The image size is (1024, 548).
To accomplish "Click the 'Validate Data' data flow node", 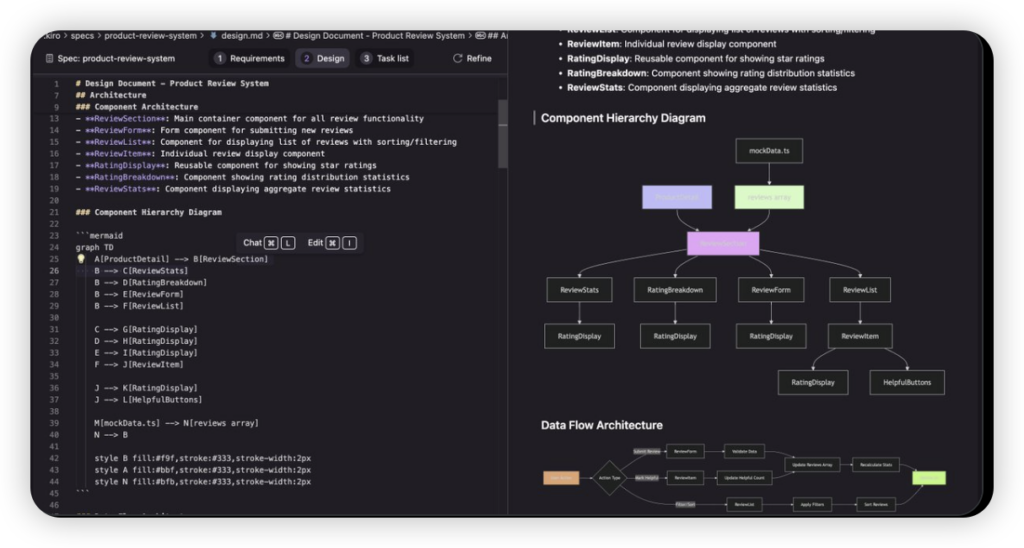I will tap(744, 451).
